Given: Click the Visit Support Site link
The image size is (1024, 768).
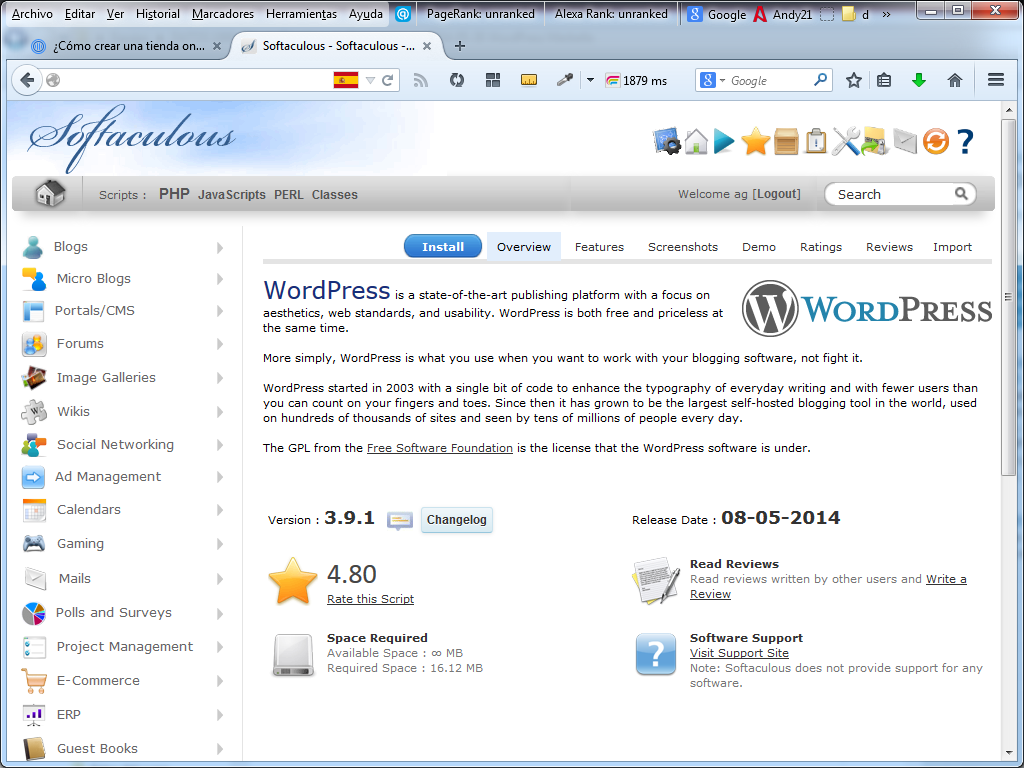Looking at the screenshot, I should point(739,653).
